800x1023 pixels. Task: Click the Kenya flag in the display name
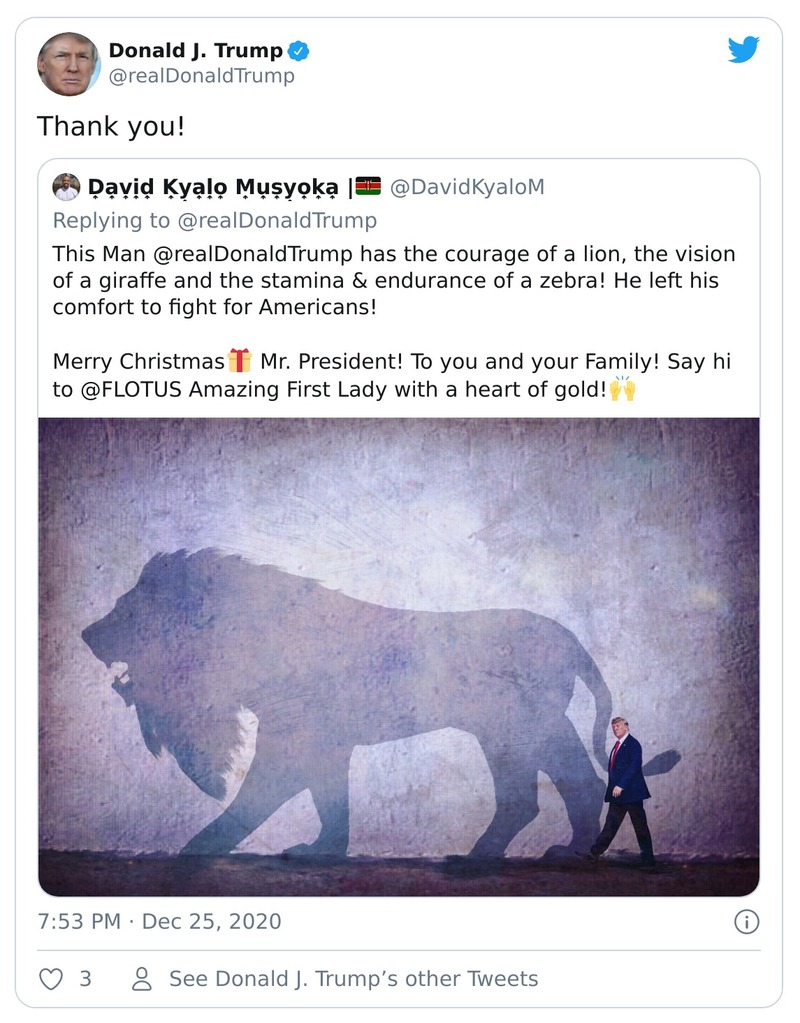[x=369, y=185]
